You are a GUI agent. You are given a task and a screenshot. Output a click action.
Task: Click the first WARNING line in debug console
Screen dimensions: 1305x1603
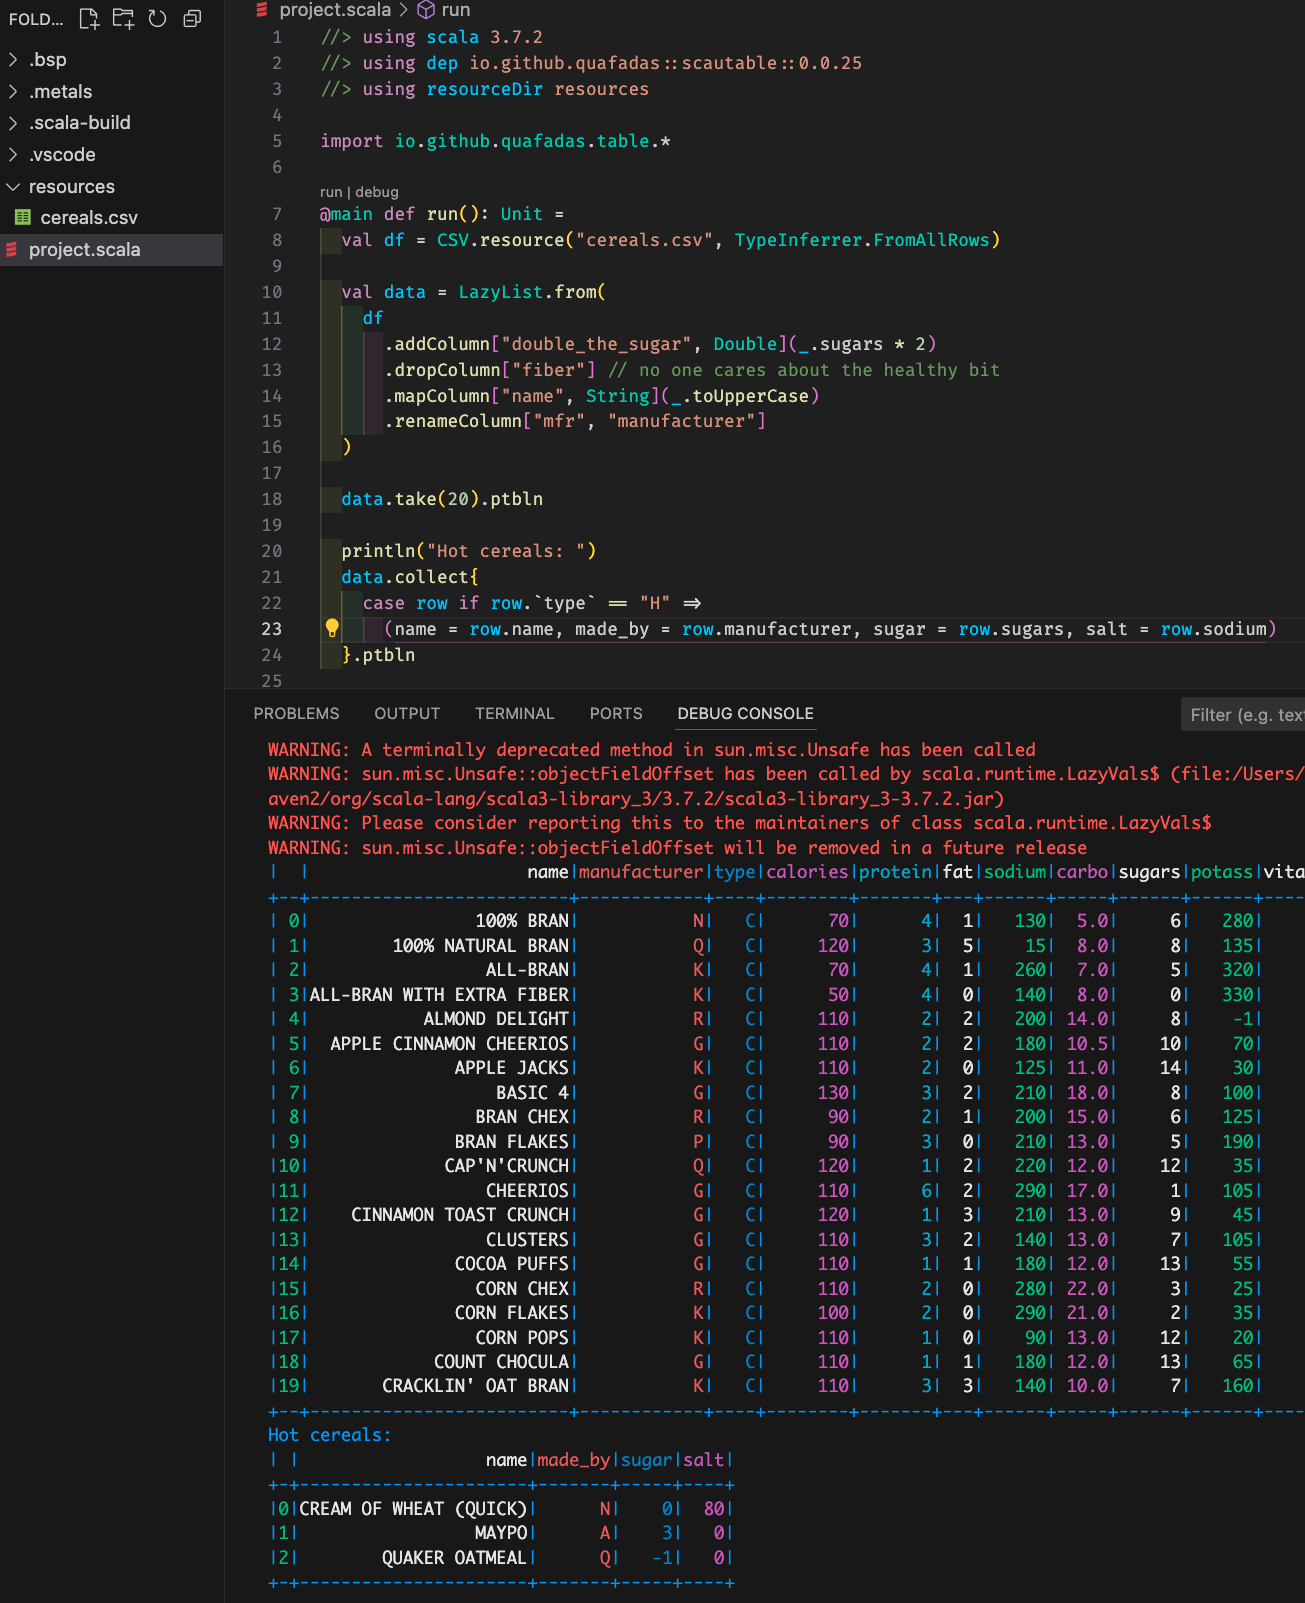pyautogui.click(x=651, y=750)
